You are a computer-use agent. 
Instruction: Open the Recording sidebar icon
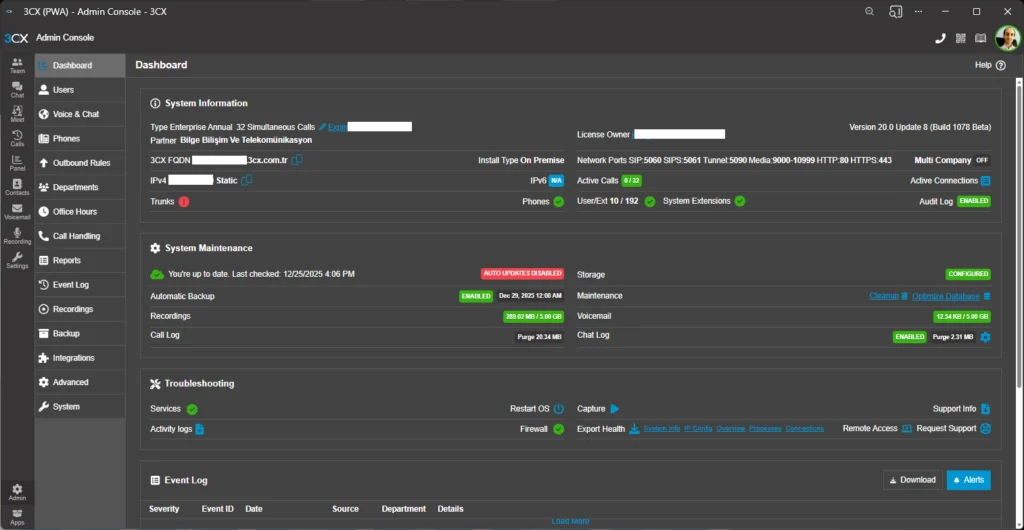(17, 236)
